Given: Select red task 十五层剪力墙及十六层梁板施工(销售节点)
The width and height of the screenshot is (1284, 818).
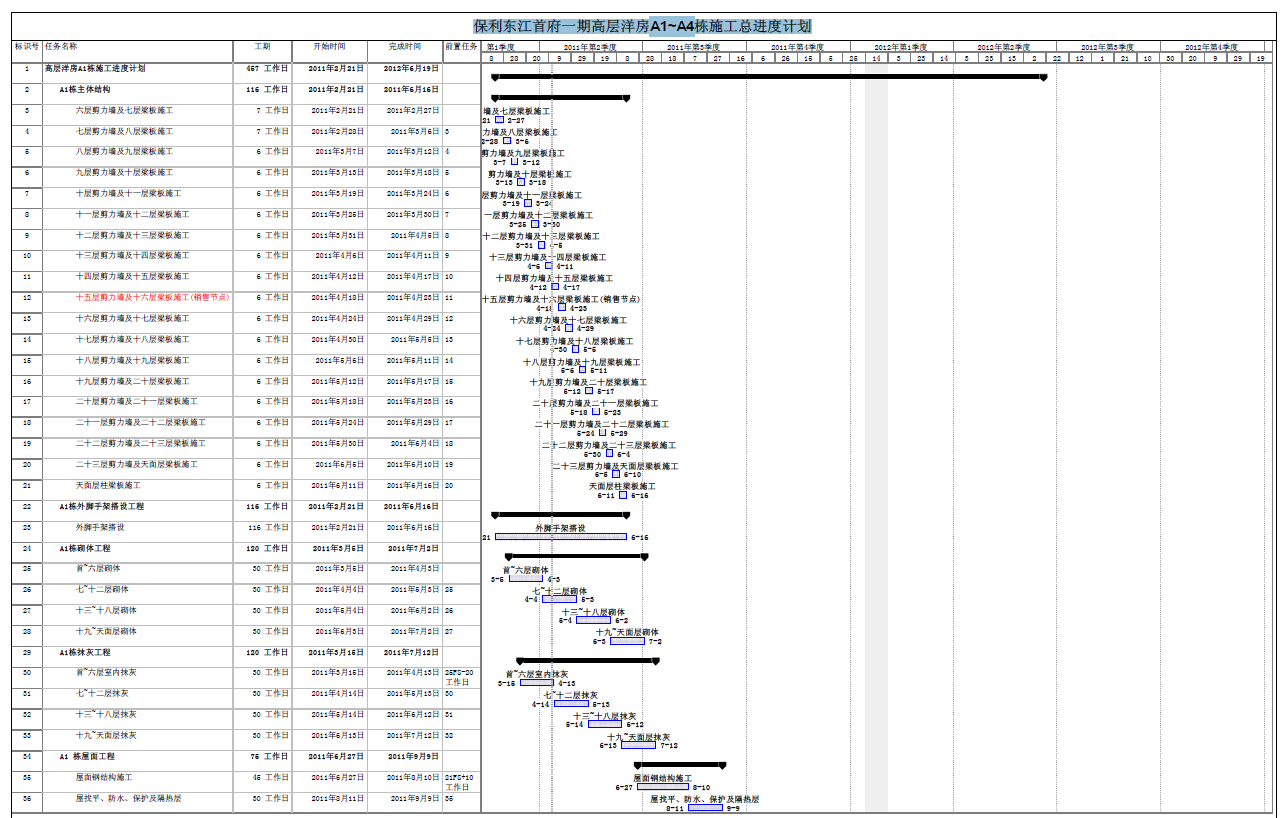Looking at the screenshot, I should (x=153, y=297).
